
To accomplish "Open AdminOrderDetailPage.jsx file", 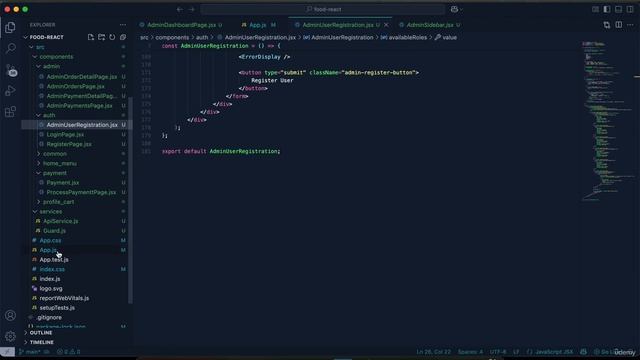I will [82, 77].
